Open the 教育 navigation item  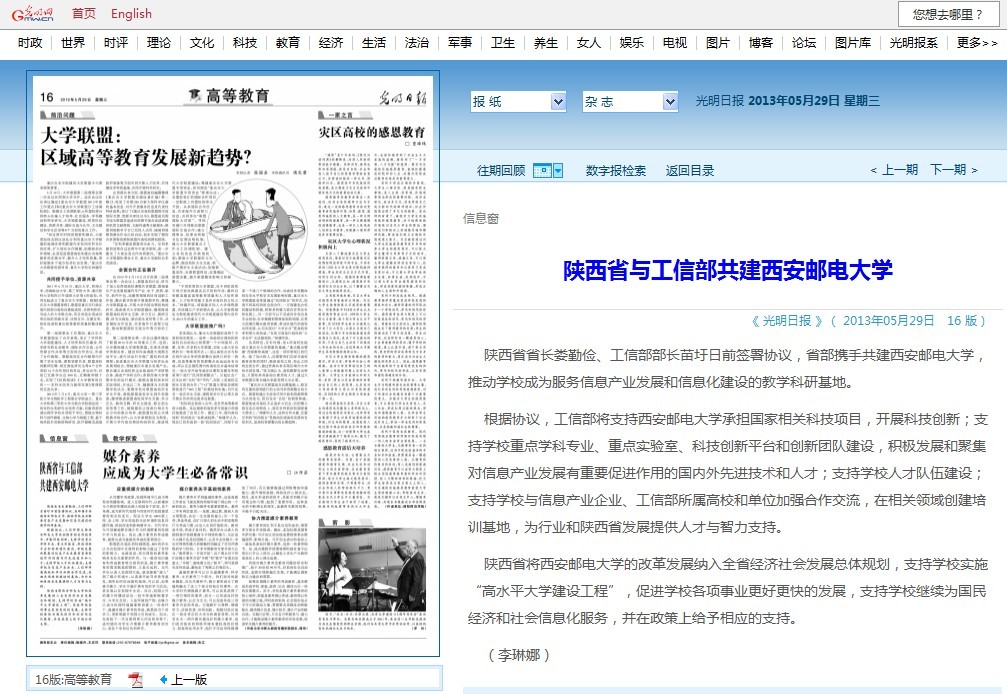tap(288, 43)
